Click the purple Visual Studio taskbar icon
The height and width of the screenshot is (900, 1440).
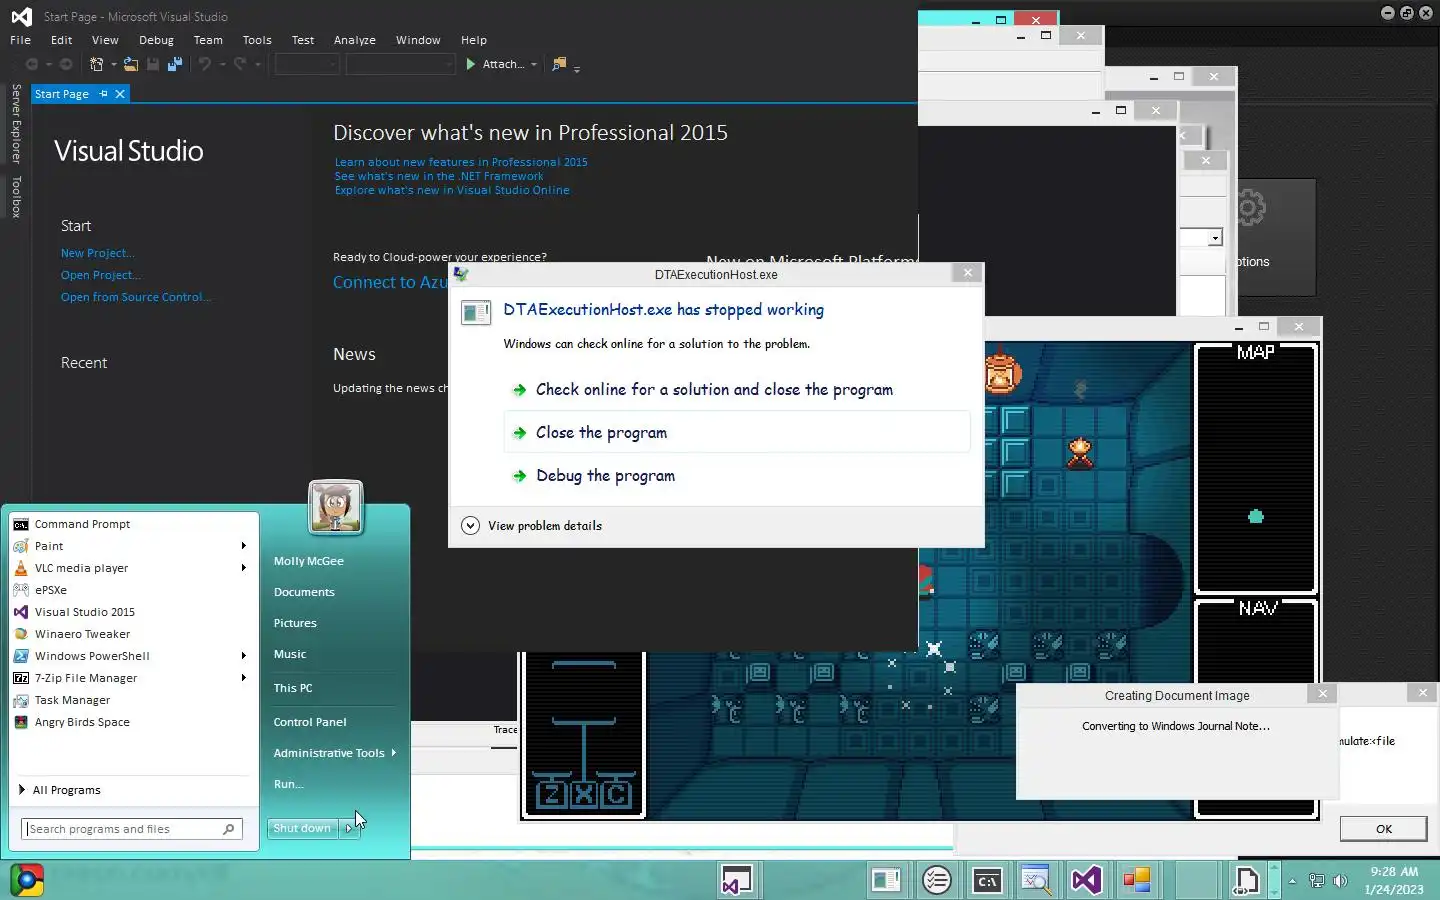pos(1086,880)
